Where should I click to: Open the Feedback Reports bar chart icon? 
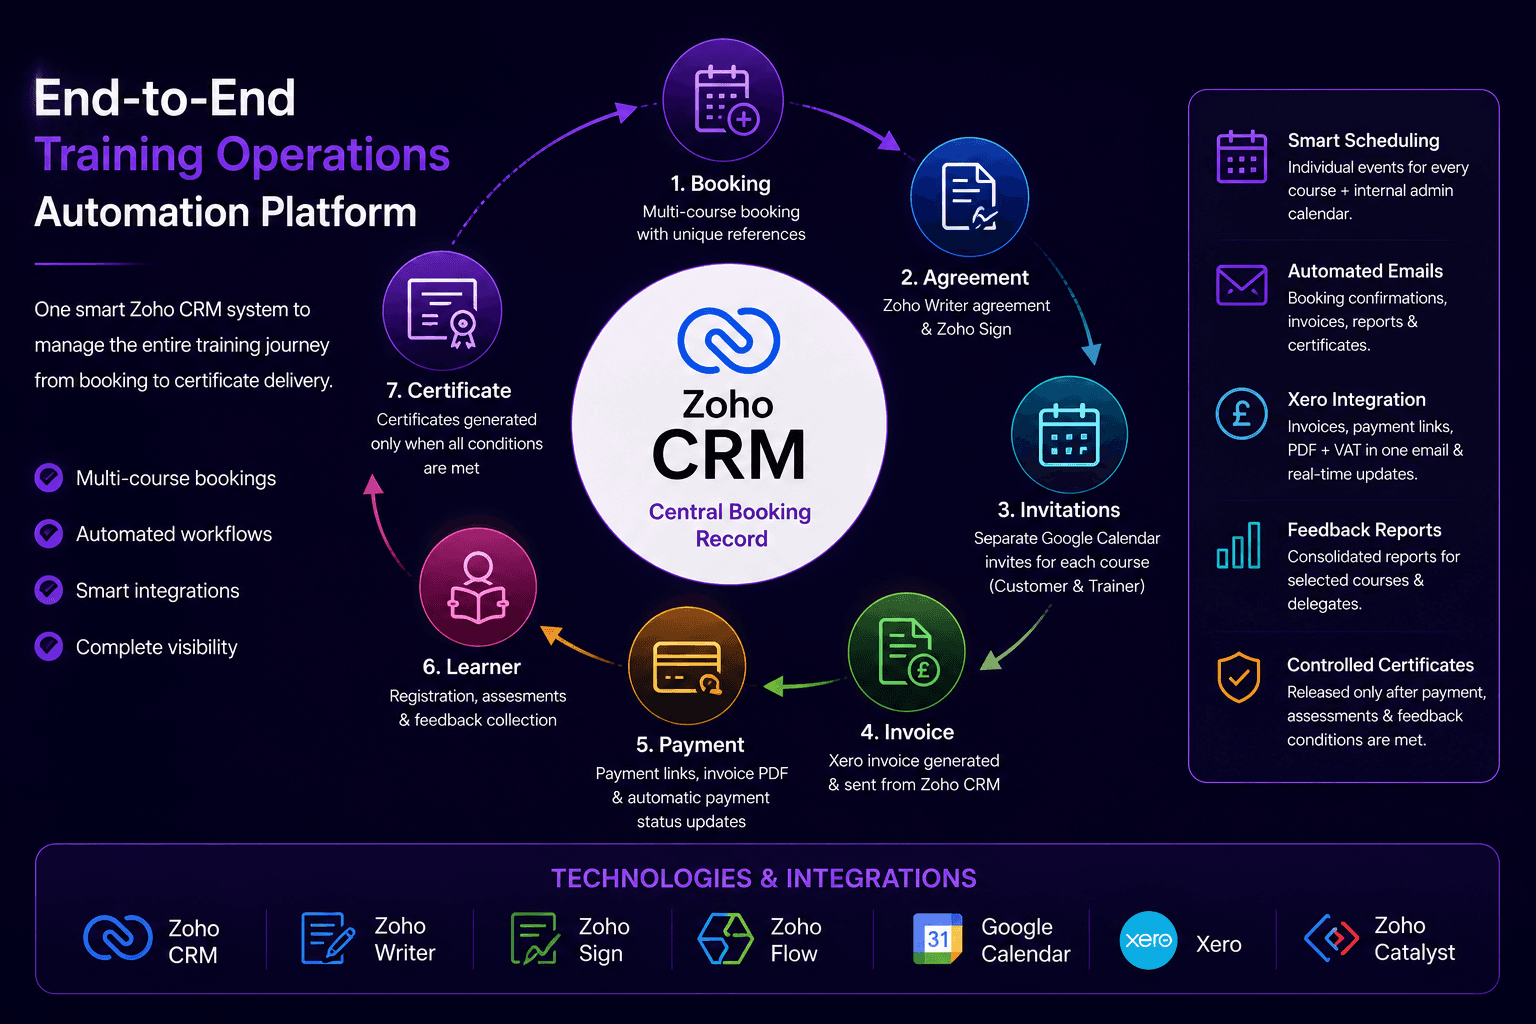(1239, 544)
